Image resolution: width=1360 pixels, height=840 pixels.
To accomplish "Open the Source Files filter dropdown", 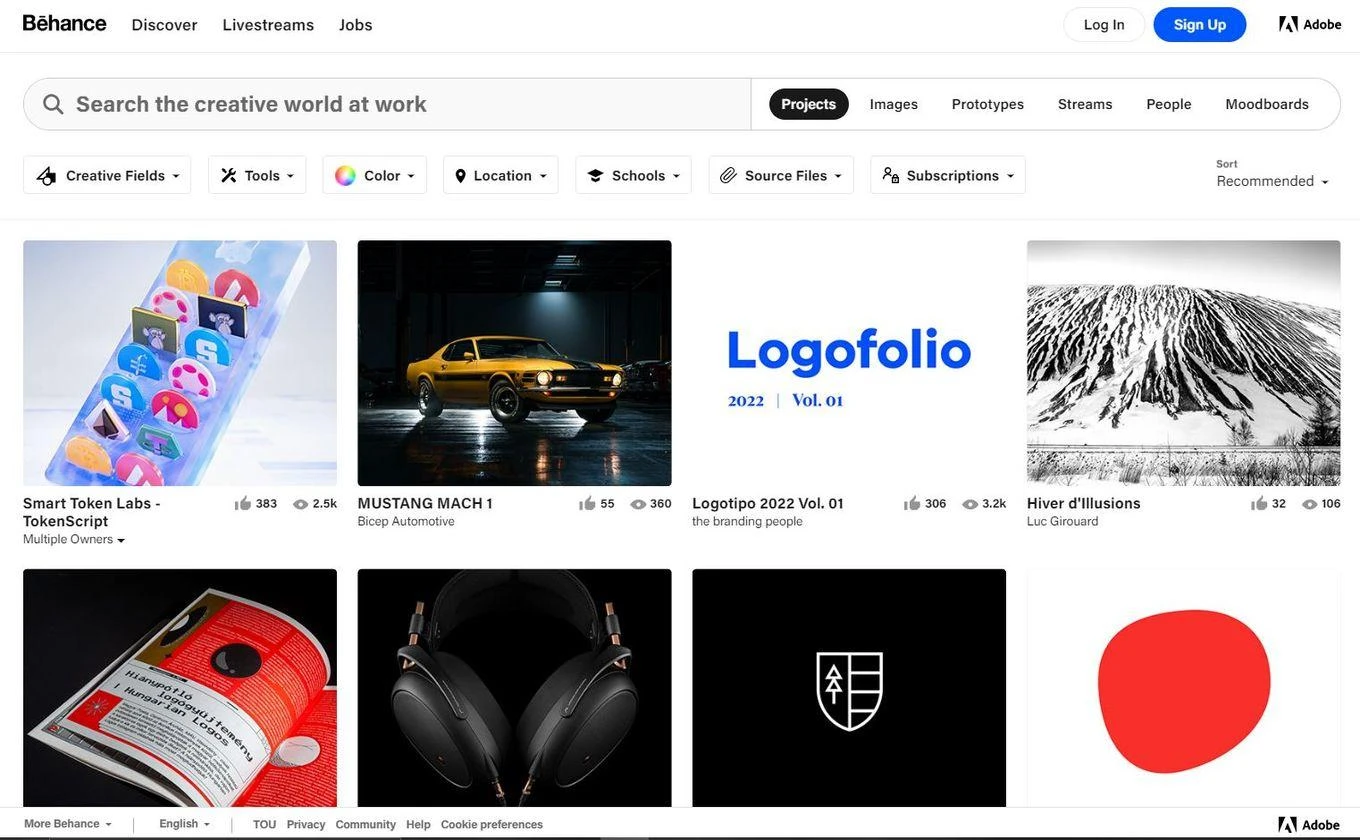I will coord(781,175).
